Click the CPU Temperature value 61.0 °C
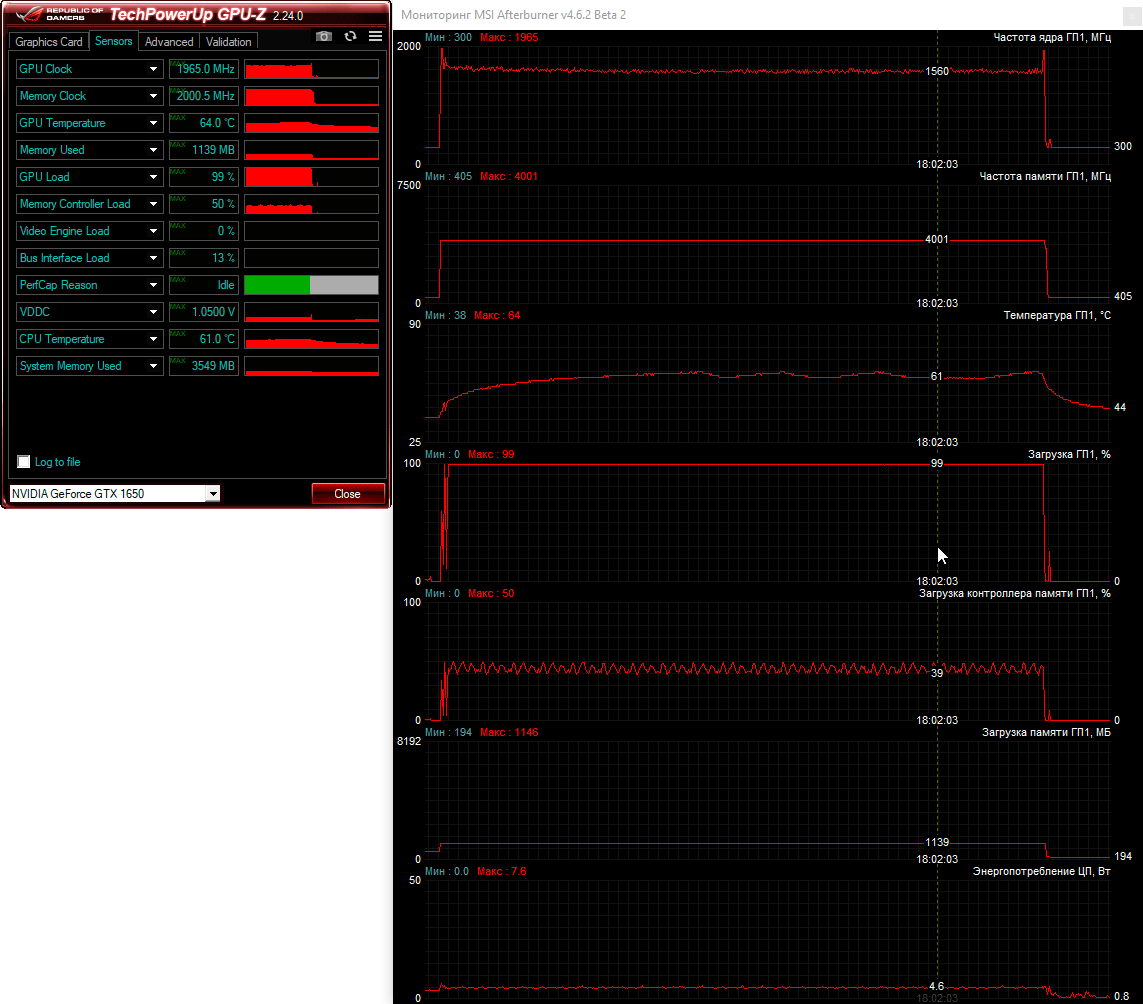The height and width of the screenshot is (1004, 1143). tap(204, 339)
